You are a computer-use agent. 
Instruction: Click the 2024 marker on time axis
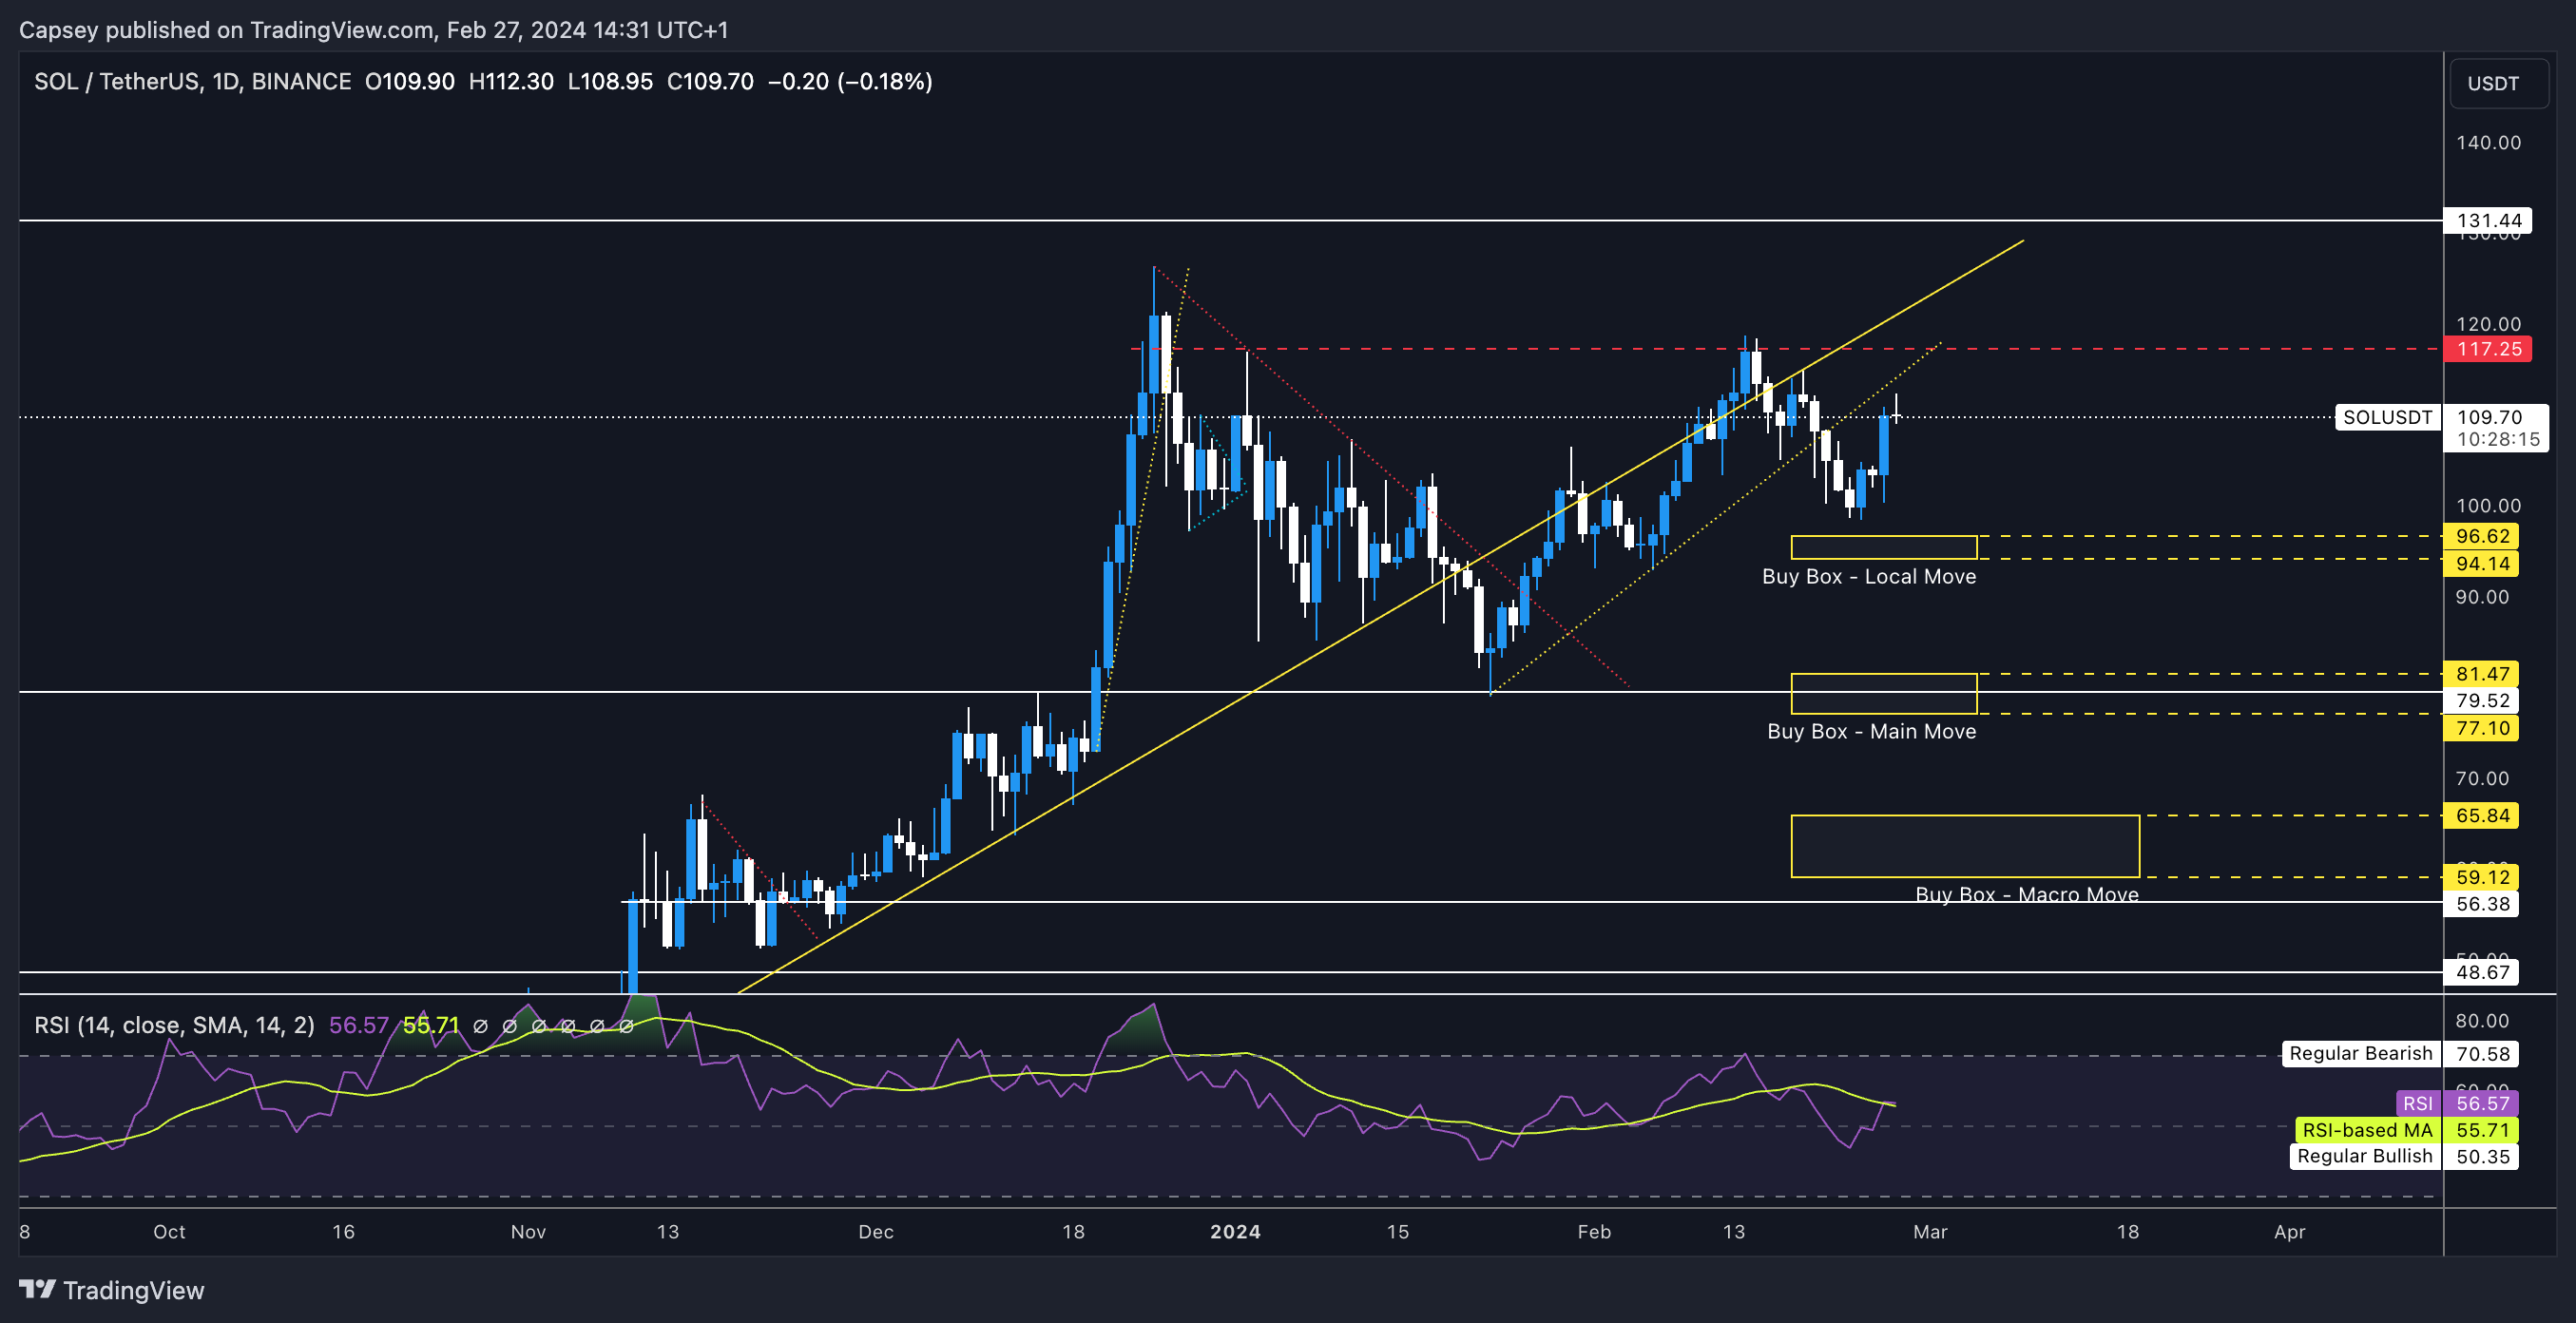pyautogui.click(x=1235, y=1232)
